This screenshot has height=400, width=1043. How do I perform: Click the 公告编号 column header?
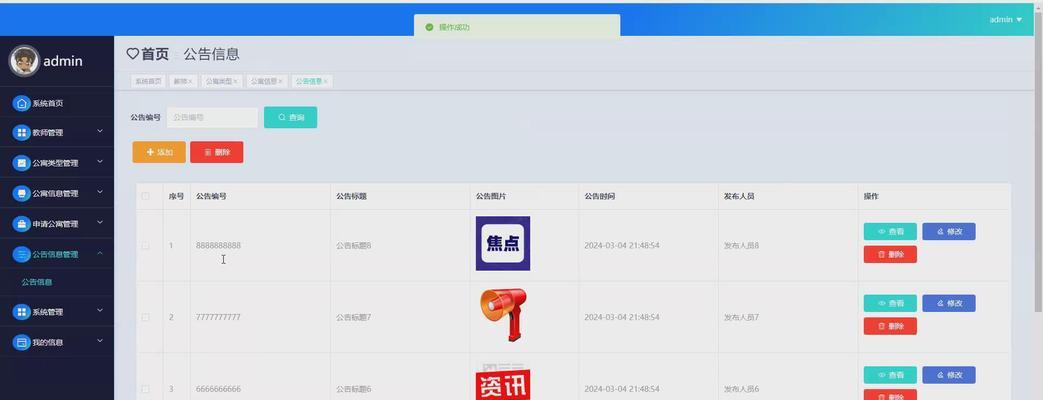coord(211,196)
